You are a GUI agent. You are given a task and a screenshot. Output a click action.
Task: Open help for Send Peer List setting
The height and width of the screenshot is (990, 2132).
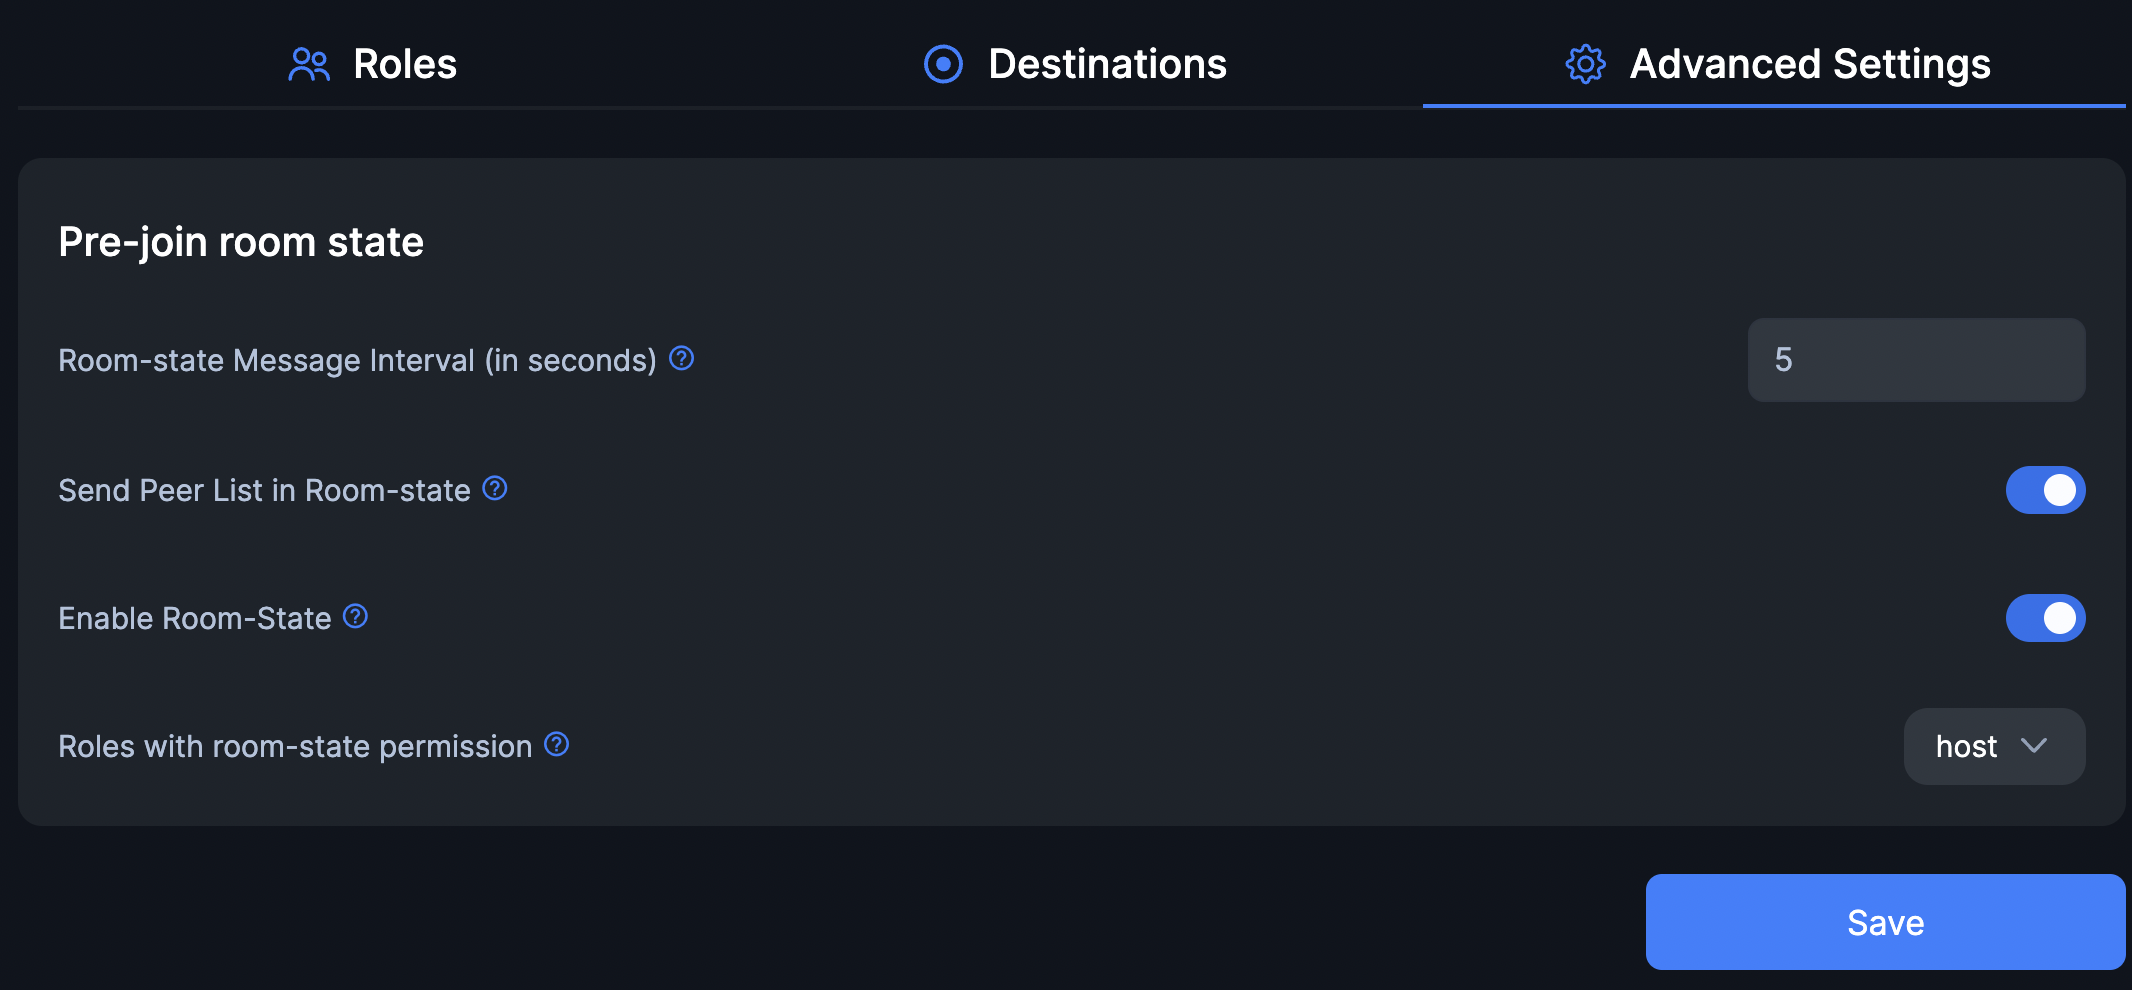(495, 489)
